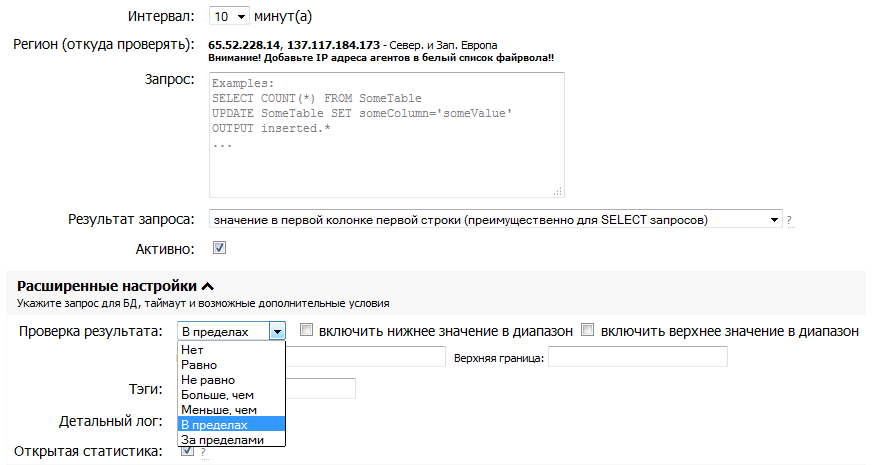Select Равно in the dropdown list
This screenshot has height=465, width=880.
[231, 365]
